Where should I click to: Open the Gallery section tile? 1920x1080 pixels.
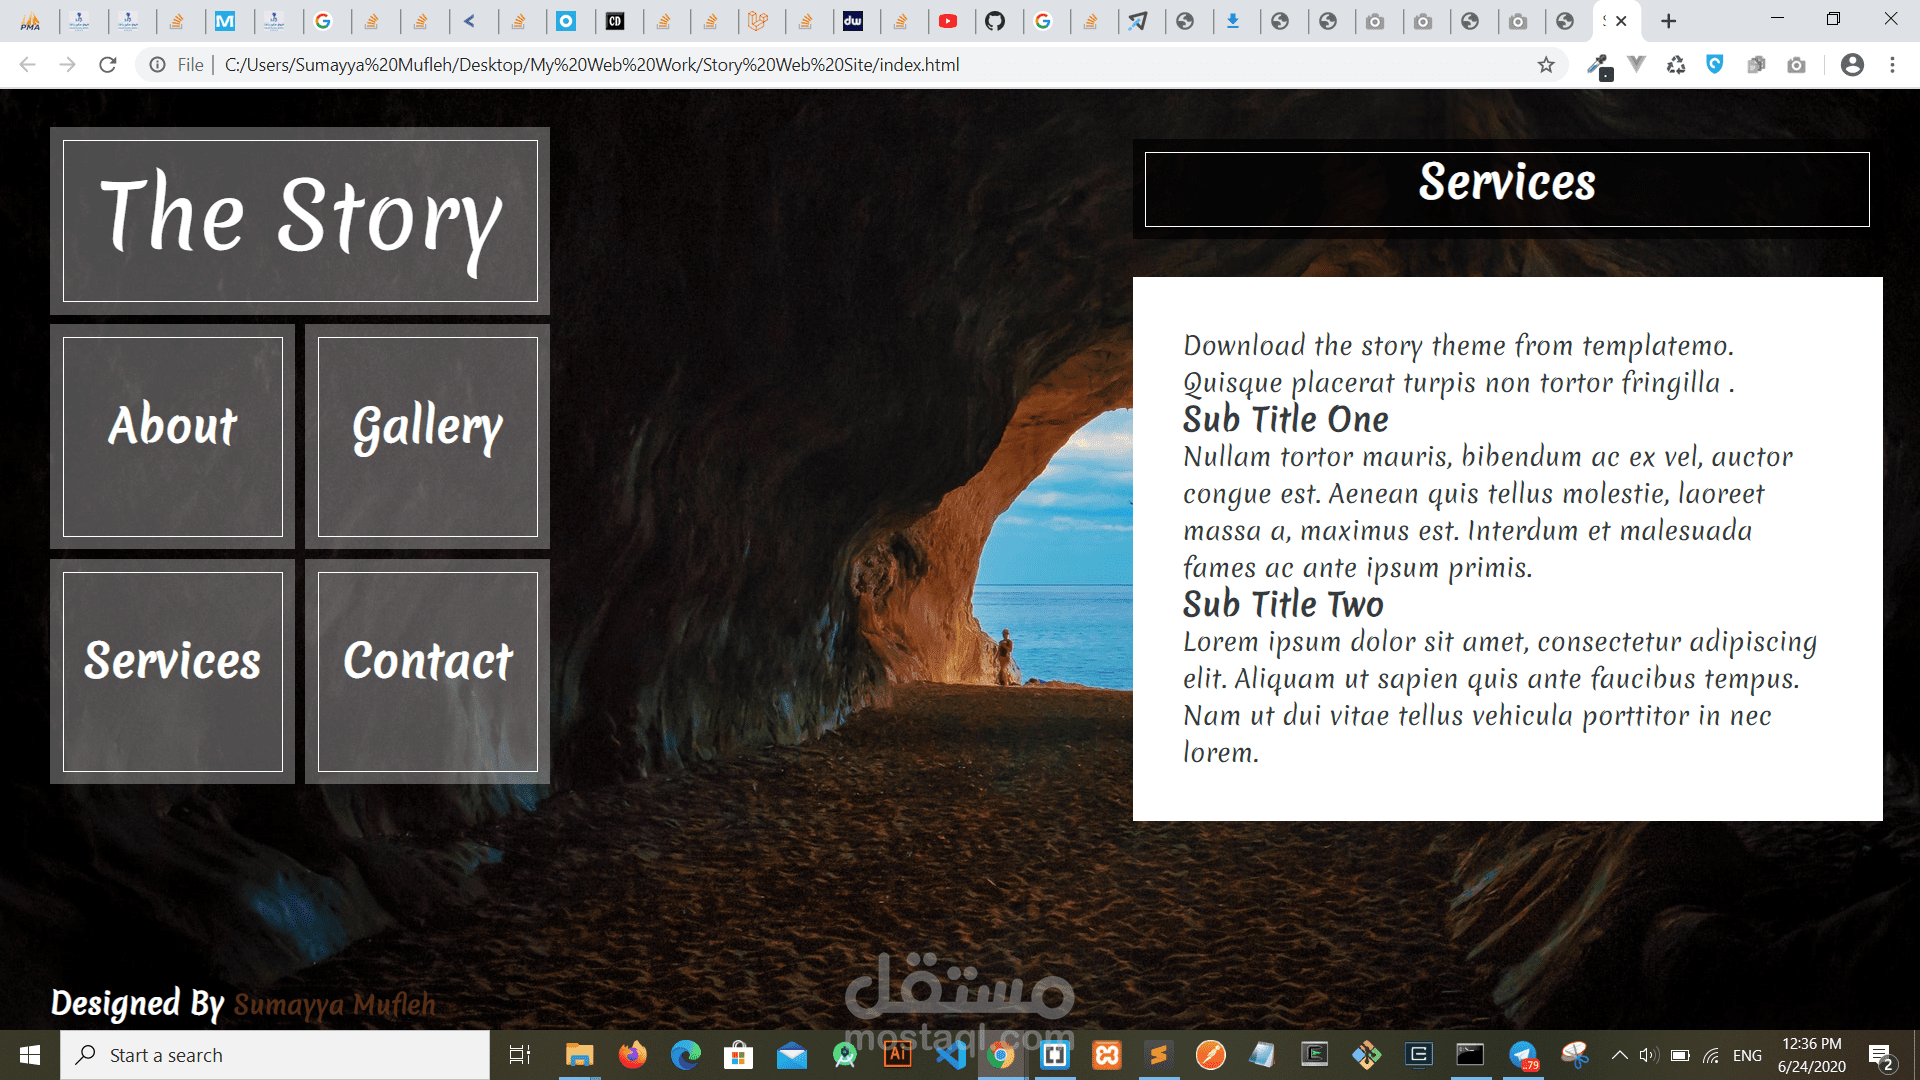pos(427,436)
